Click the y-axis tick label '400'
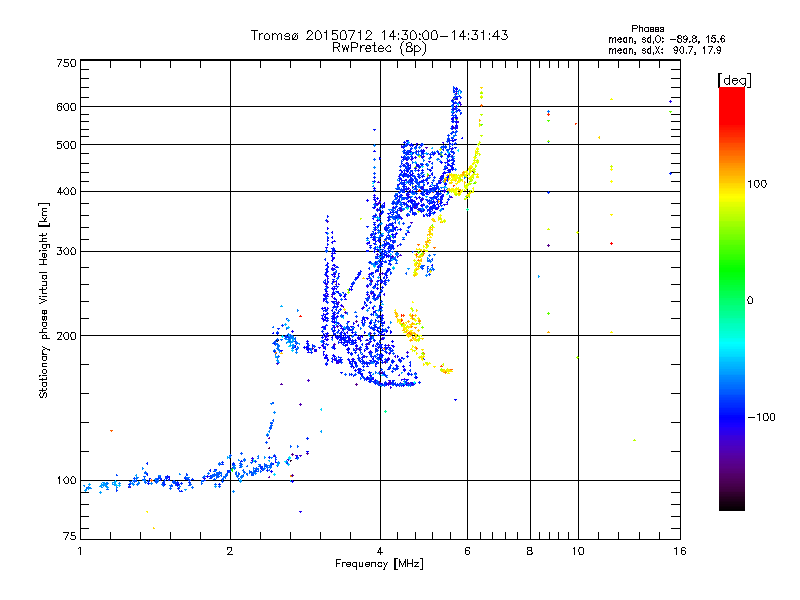The height and width of the screenshot is (600, 800). pos(67,192)
